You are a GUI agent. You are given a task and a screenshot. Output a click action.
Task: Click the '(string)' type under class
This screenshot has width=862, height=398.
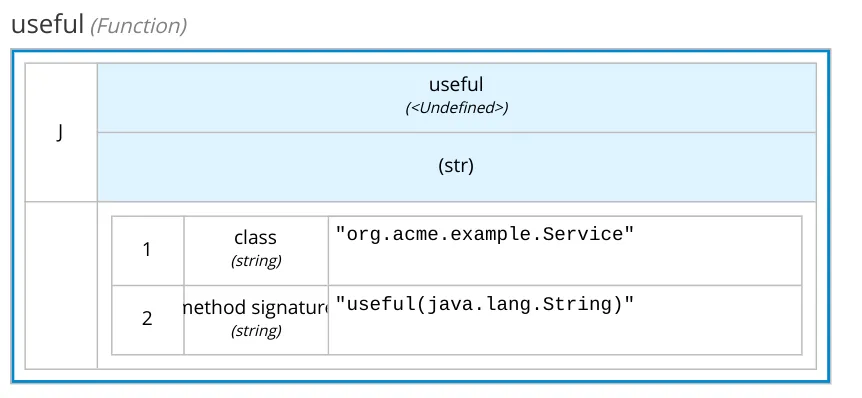[256, 261]
